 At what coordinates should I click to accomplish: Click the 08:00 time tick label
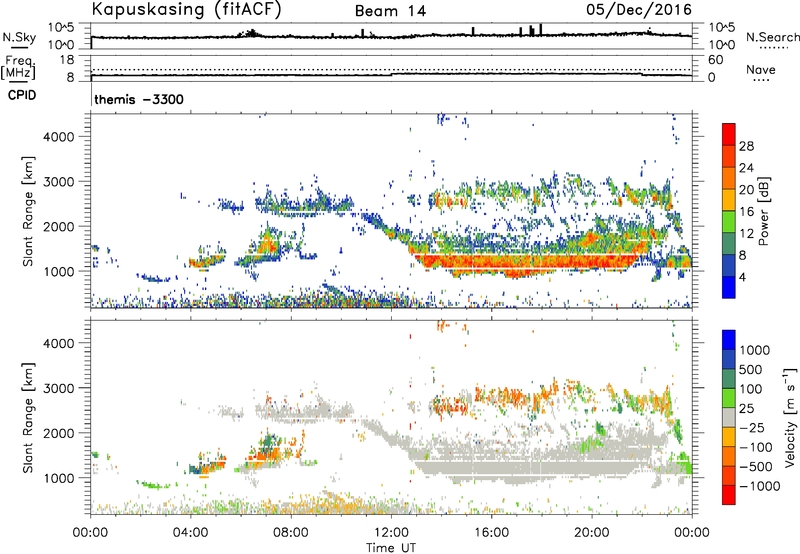(290, 533)
